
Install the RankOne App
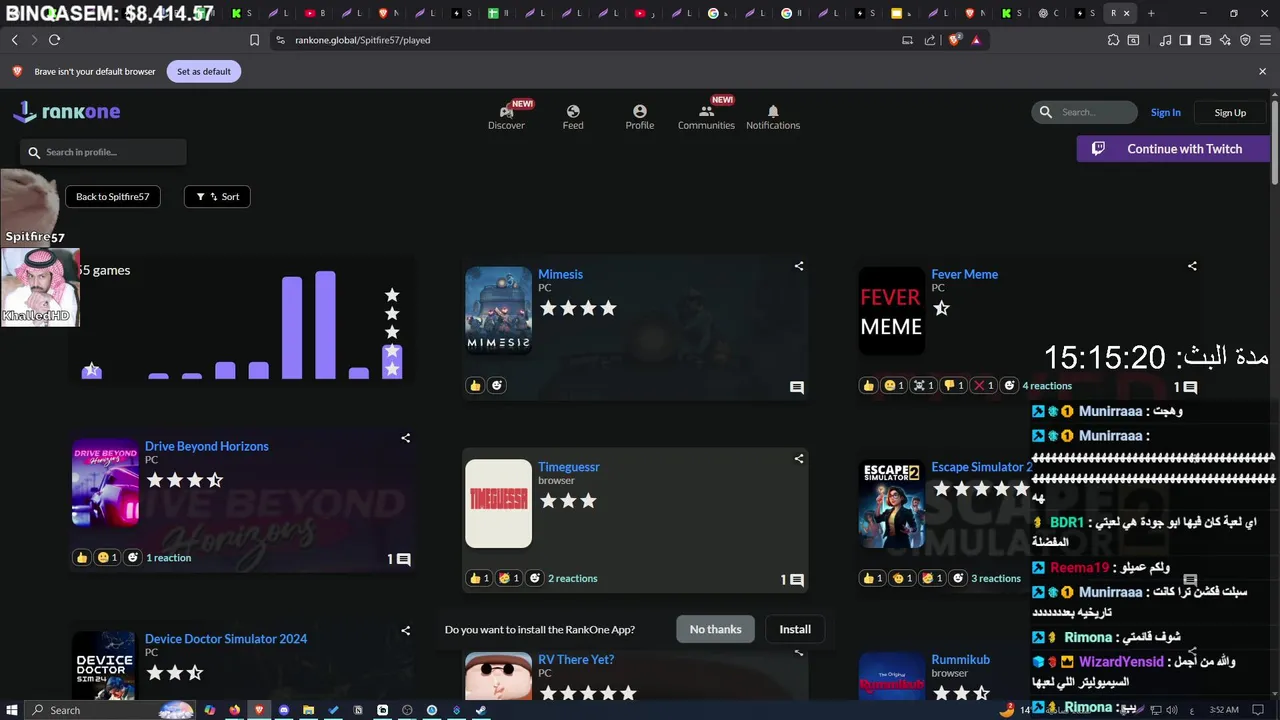click(795, 629)
